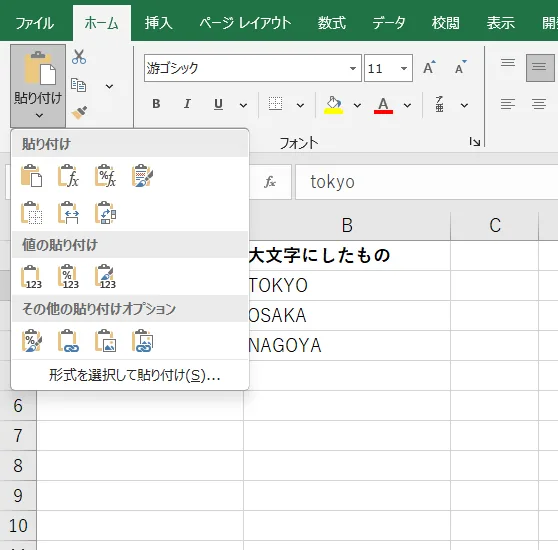Choose Keep Source Column Widths paste icon
Viewport: 558px width, 550px height.
pos(68,213)
